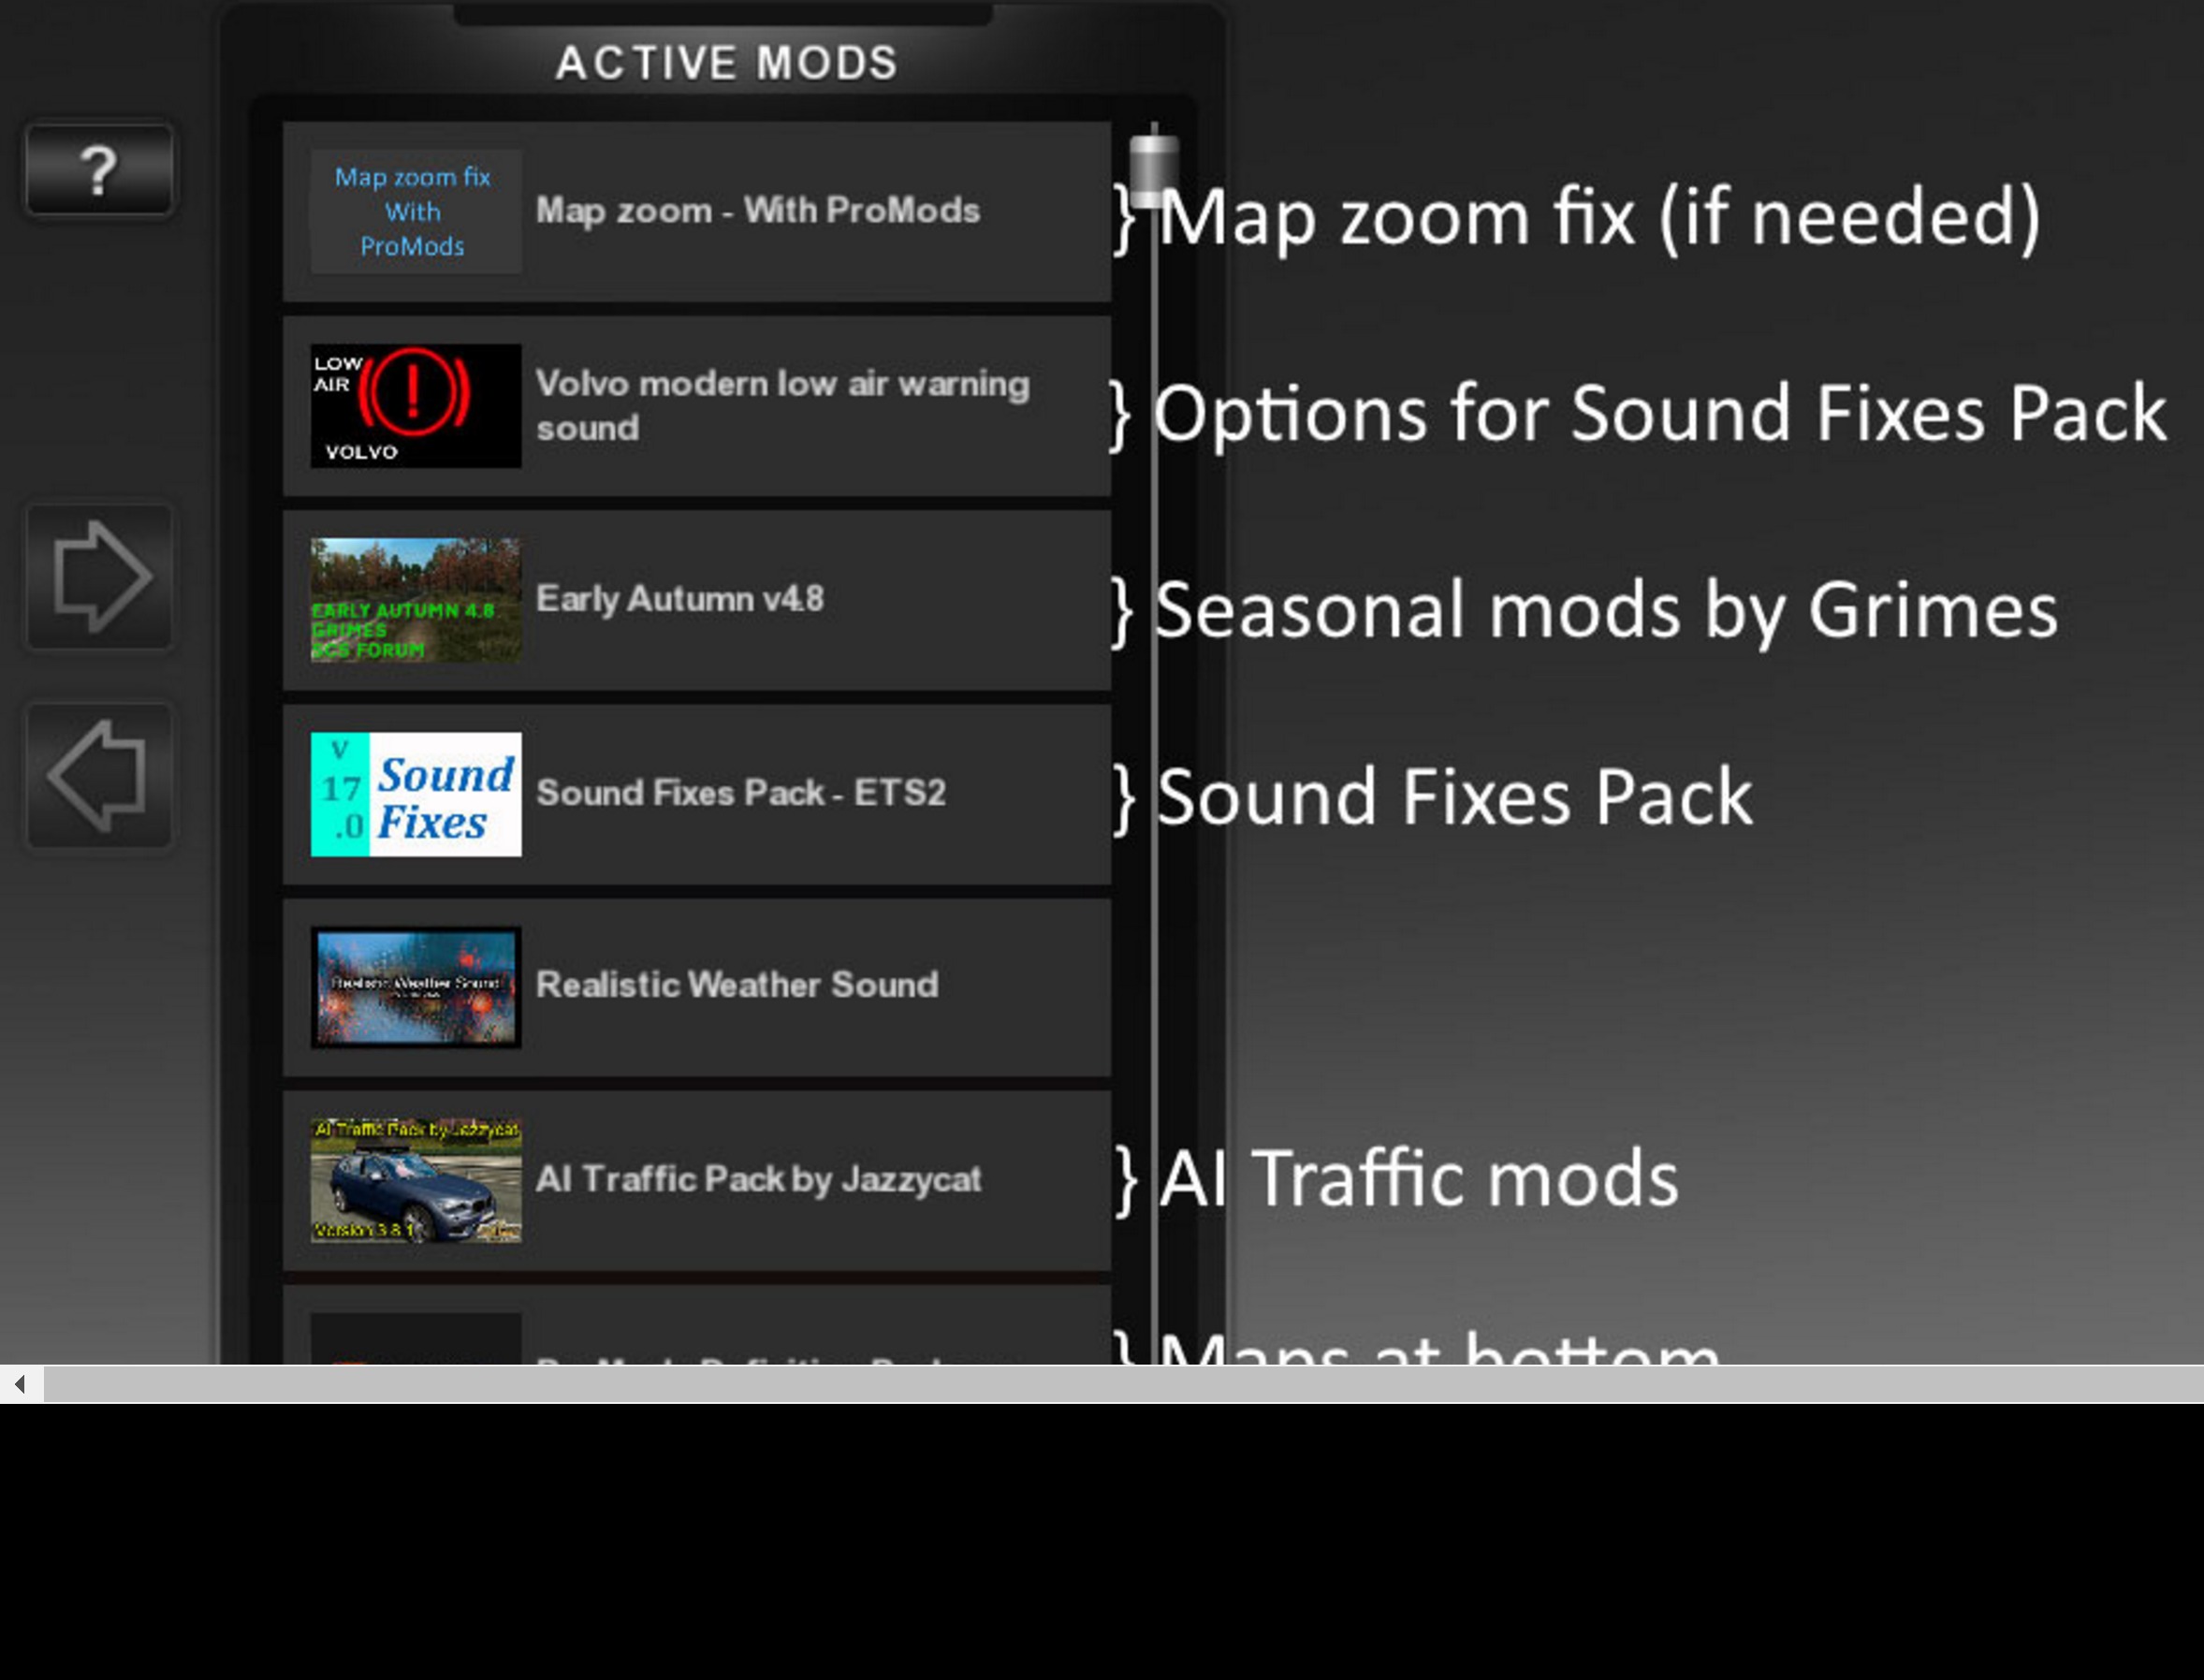Screen dimensions: 2204x1680
Task: Click the Sound Fixes v17.0 icon
Action: click(415, 794)
